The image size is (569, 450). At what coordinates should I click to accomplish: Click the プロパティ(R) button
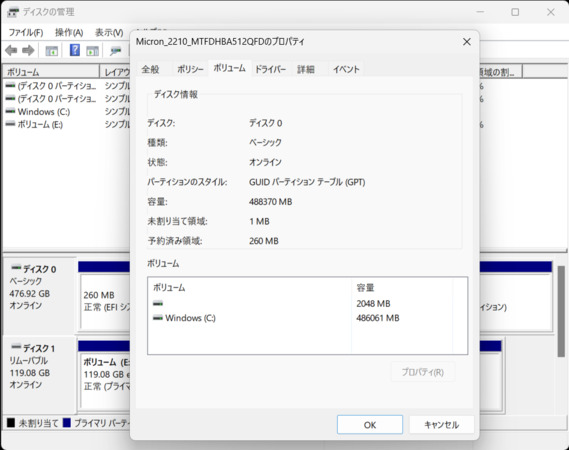pos(423,372)
